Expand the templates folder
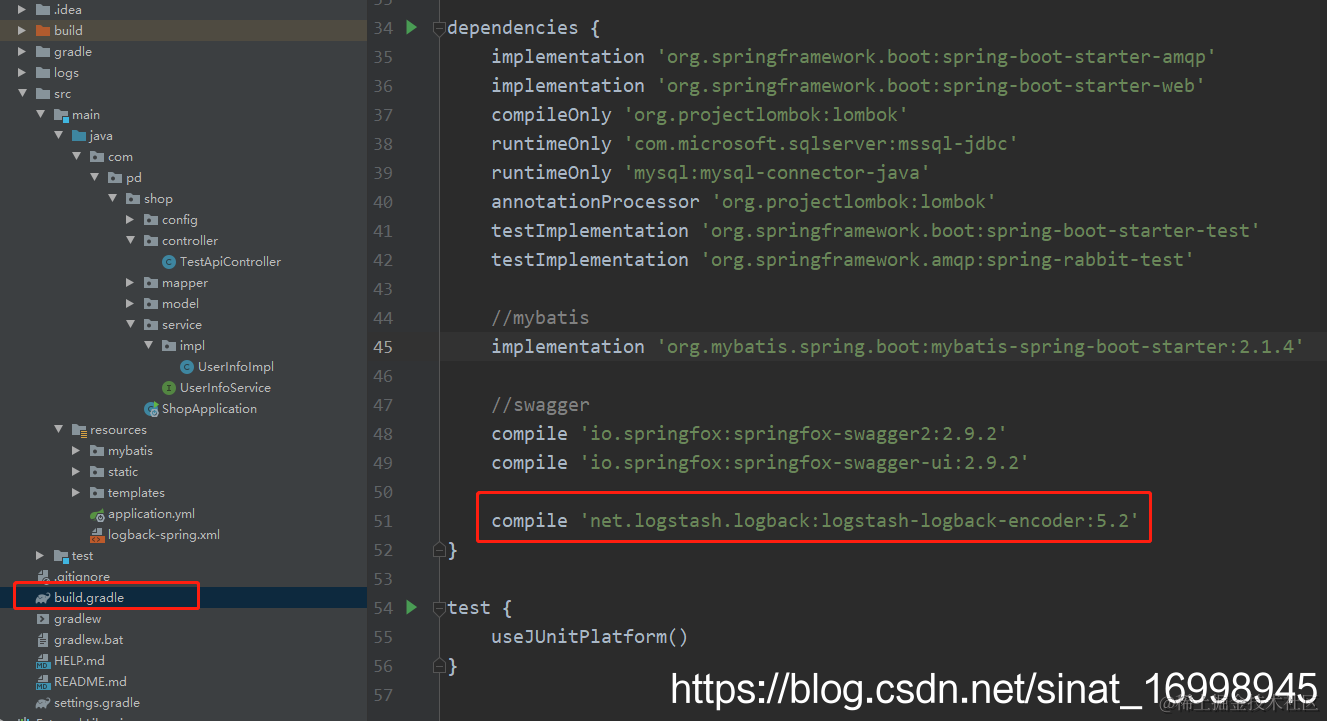 click(x=77, y=493)
